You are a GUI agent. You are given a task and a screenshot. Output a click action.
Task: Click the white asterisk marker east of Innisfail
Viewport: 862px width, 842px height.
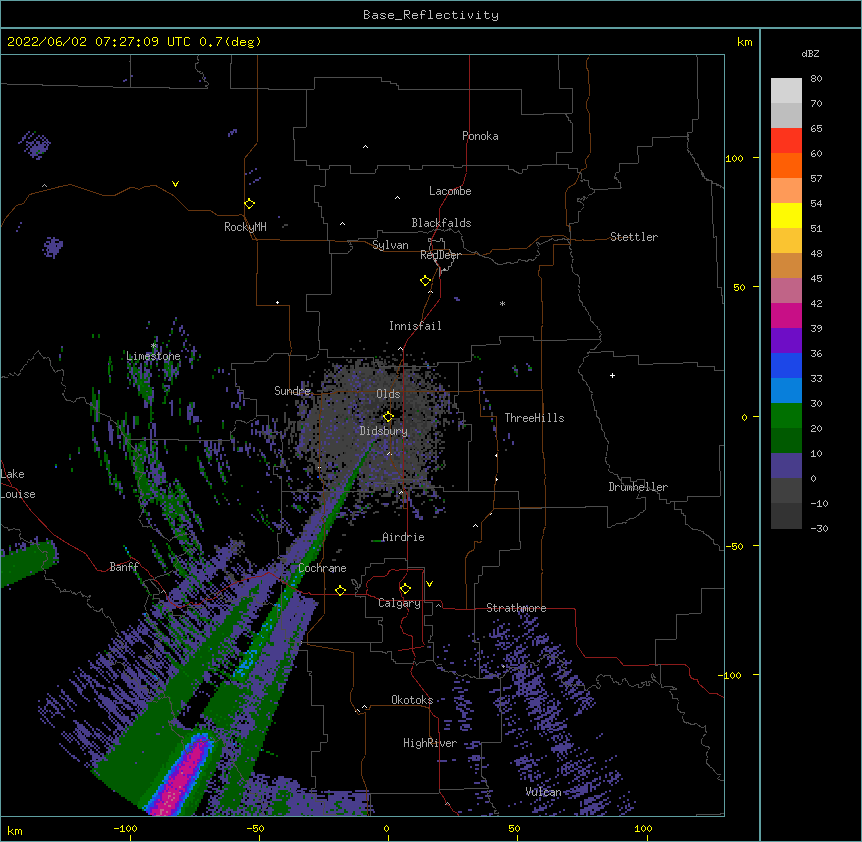pos(502,304)
